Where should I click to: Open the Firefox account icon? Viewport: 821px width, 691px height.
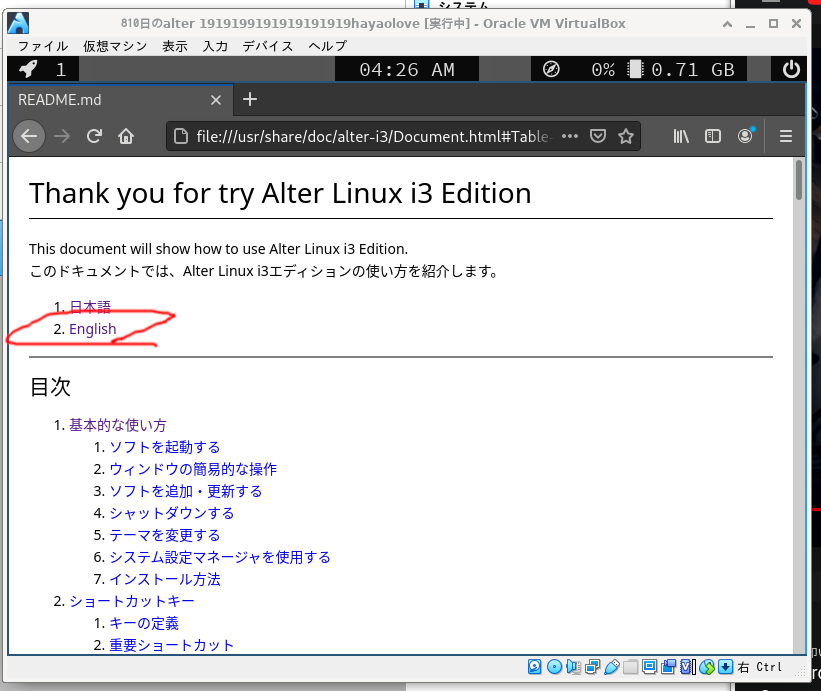pos(745,135)
